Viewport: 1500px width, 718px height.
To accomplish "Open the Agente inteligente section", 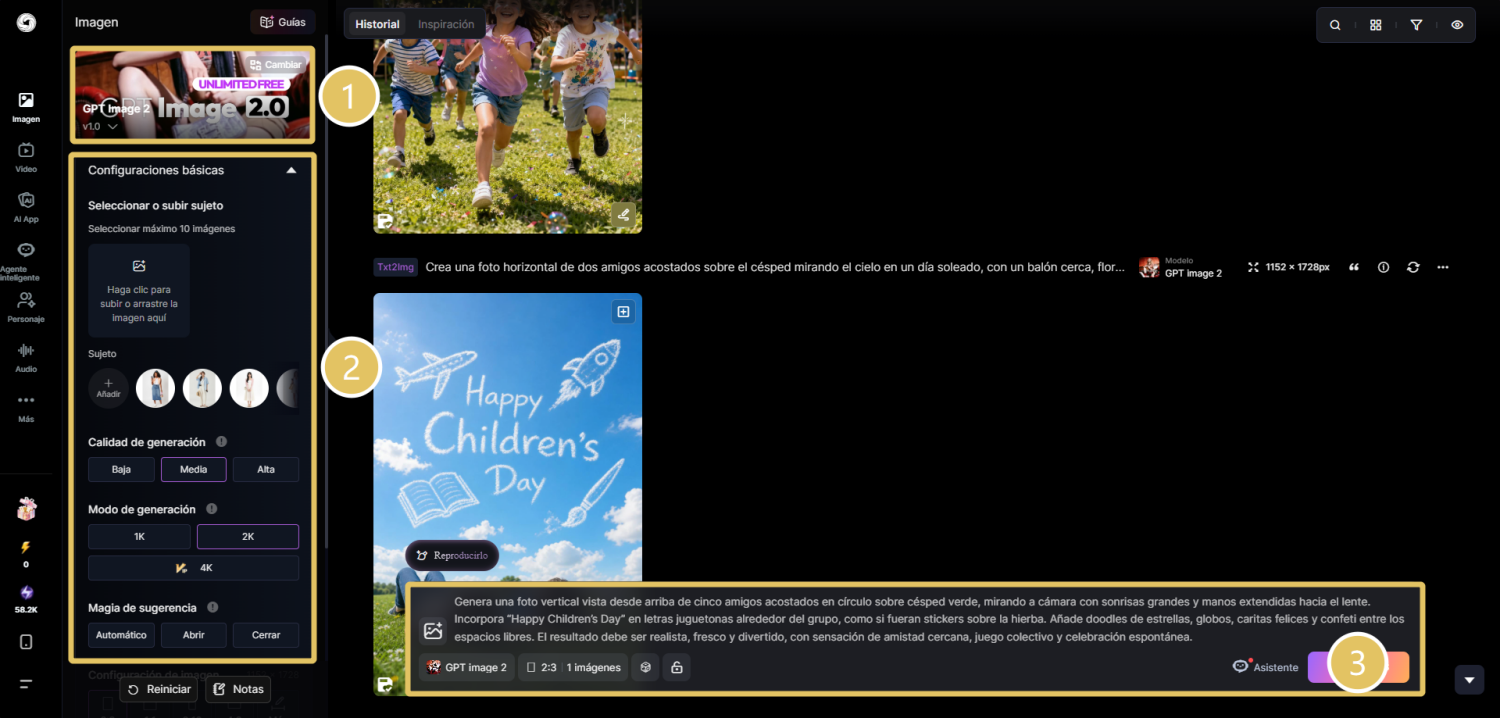I will click(26, 260).
